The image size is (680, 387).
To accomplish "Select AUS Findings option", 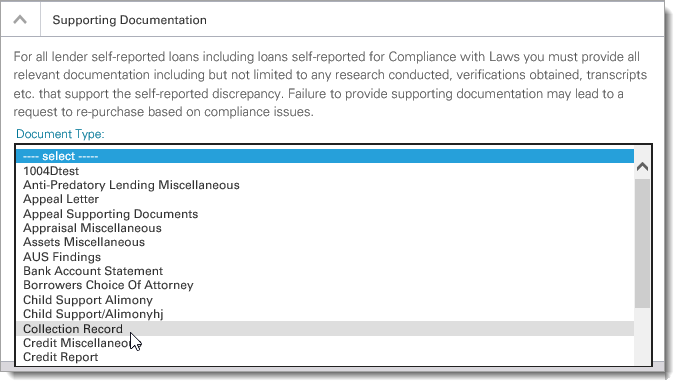I will tap(325, 257).
